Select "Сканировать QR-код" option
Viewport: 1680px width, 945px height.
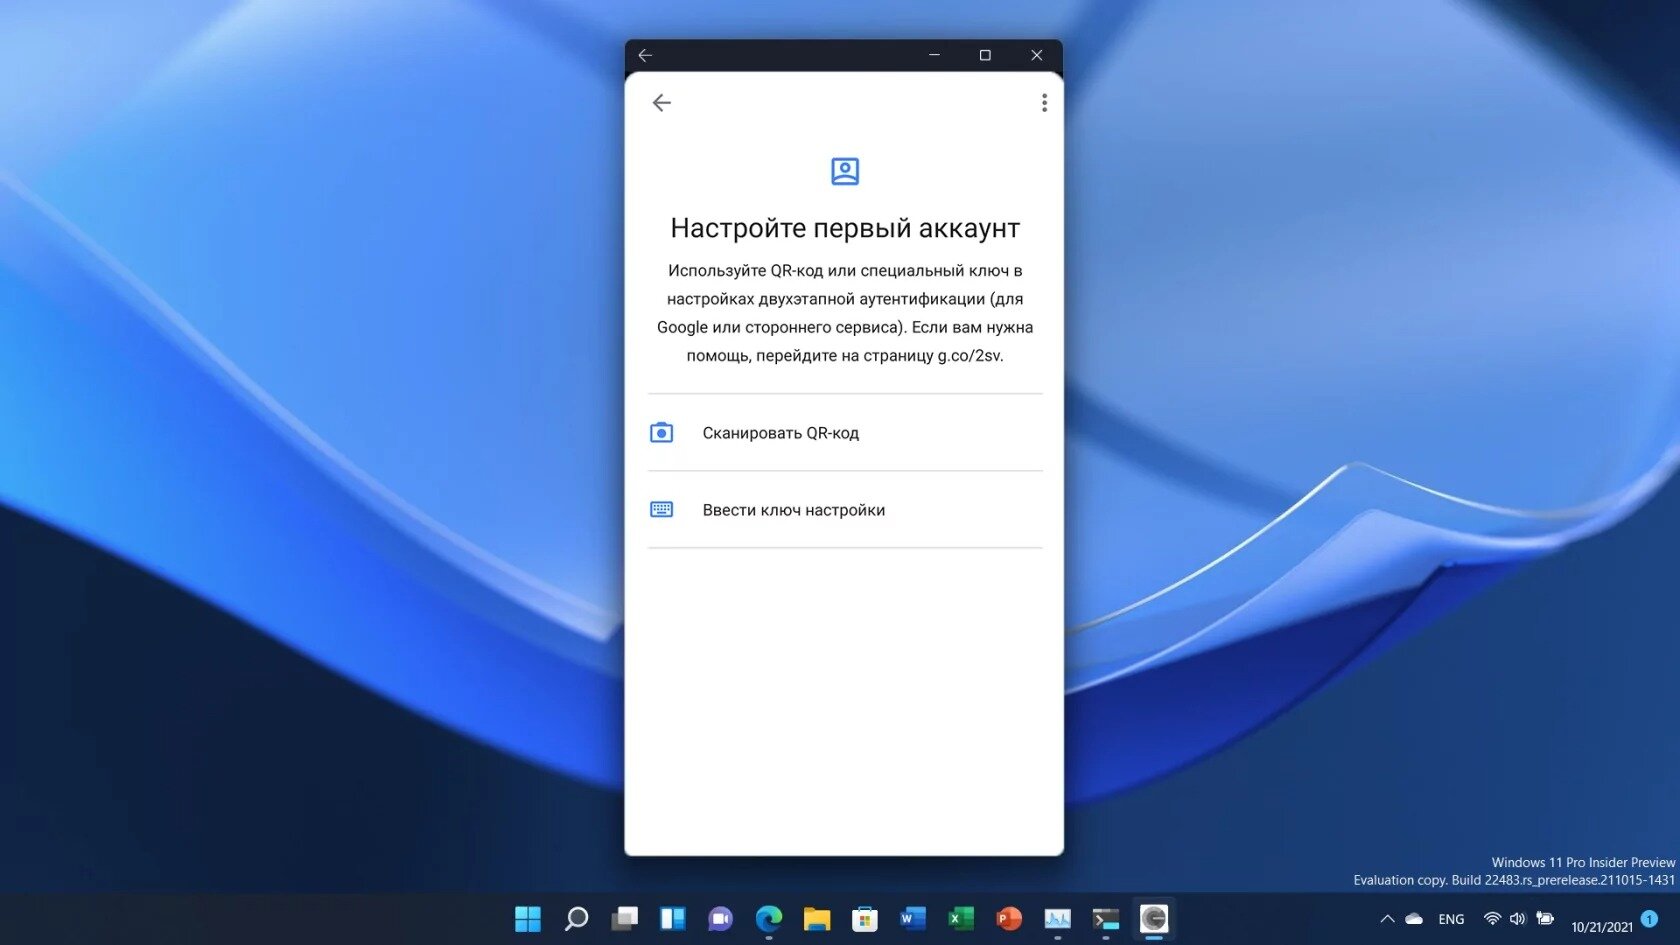(845, 433)
